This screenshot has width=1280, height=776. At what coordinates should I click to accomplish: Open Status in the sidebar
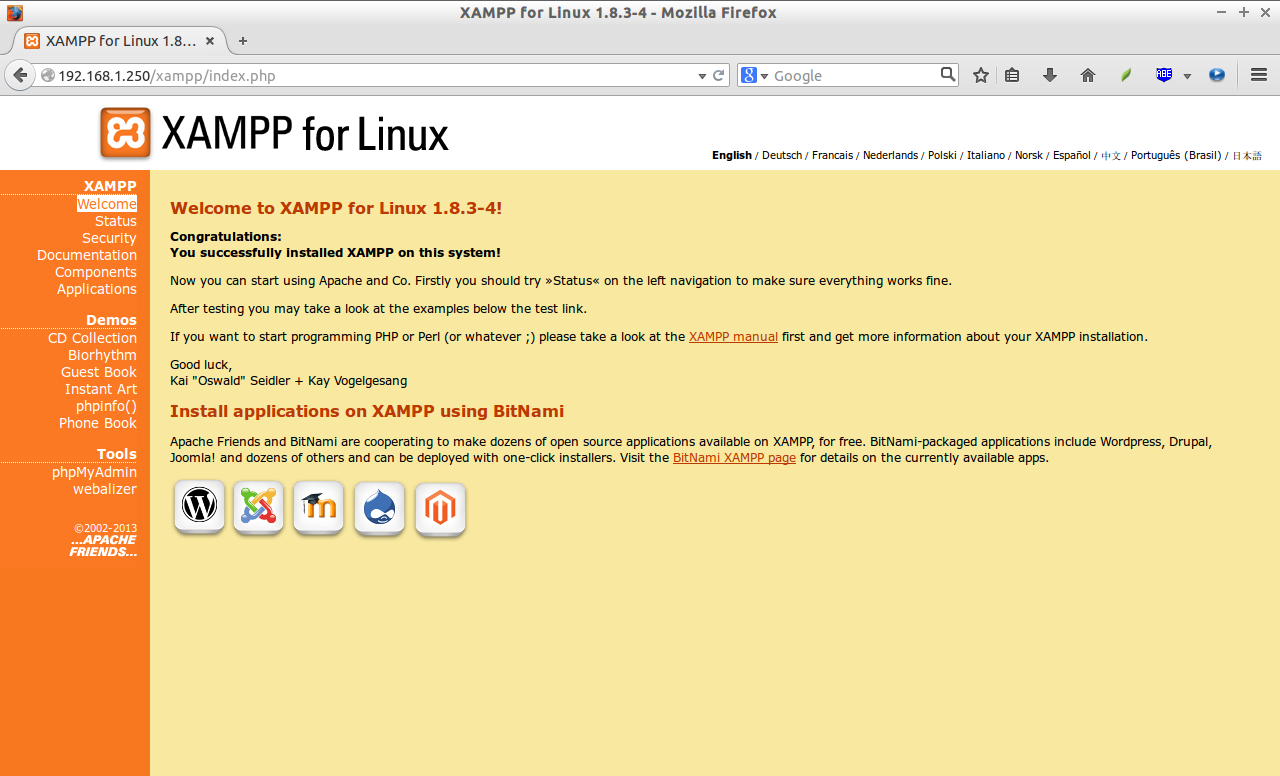[x=116, y=221]
